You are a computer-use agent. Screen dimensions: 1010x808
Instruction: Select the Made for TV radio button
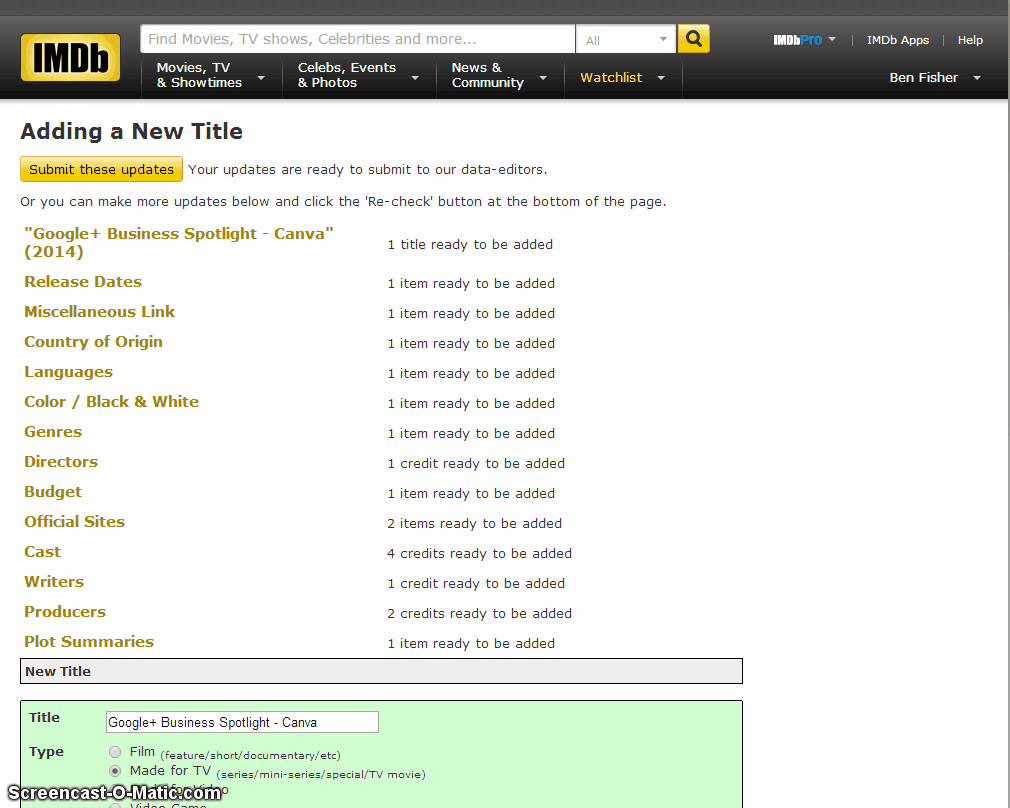coord(115,772)
